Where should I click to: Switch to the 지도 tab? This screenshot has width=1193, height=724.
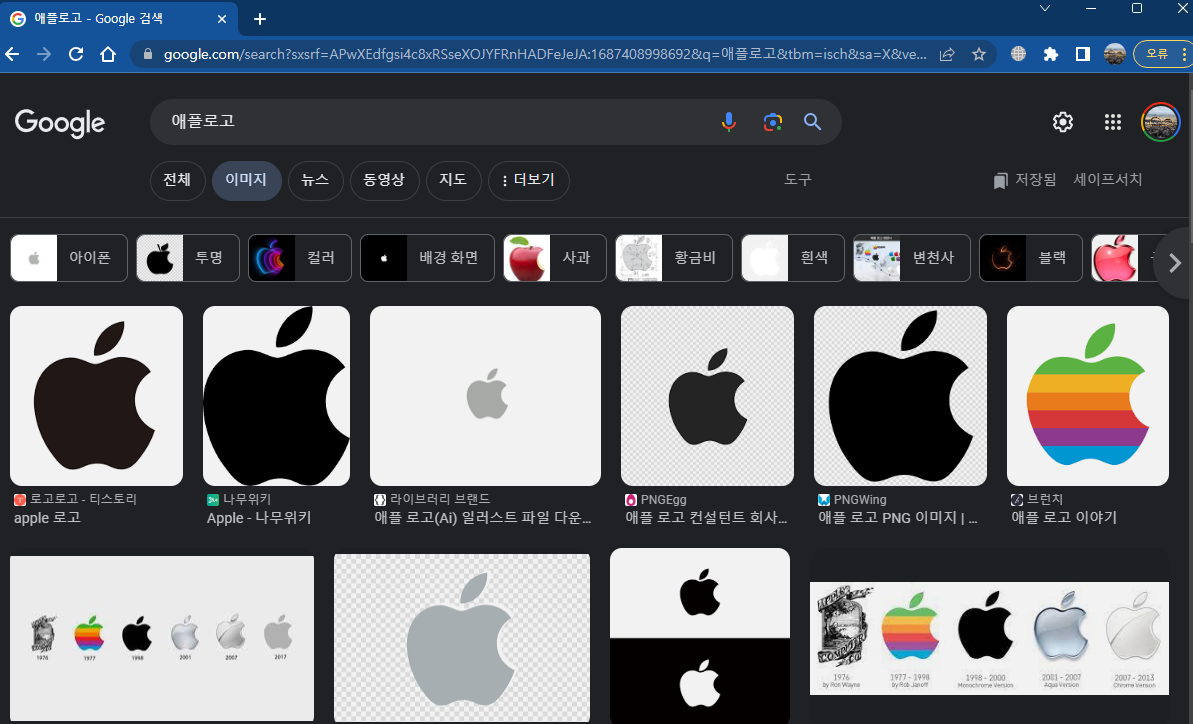(x=453, y=180)
